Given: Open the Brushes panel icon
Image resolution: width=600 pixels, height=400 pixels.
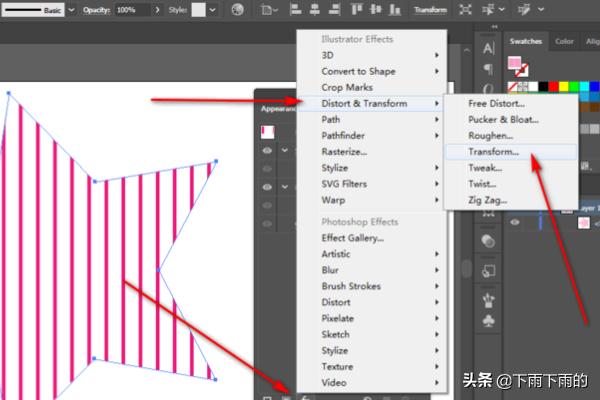Looking at the screenshot, I should click(x=489, y=299).
